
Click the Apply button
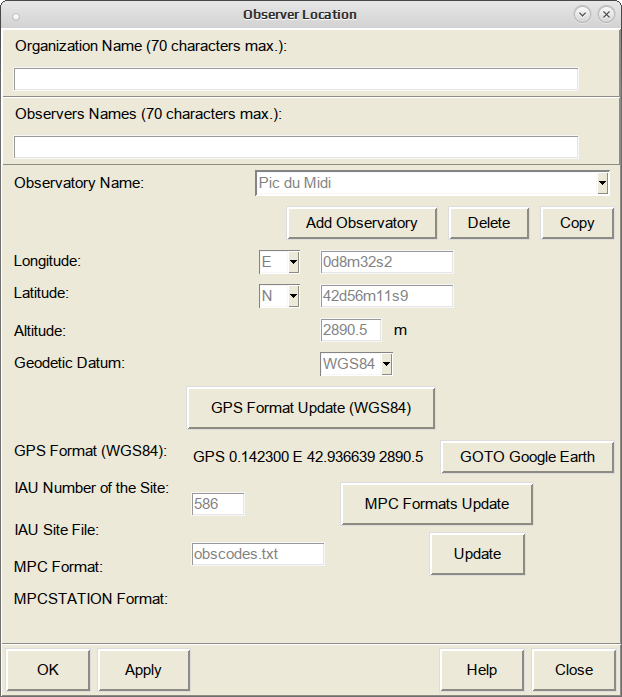tap(143, 670)
